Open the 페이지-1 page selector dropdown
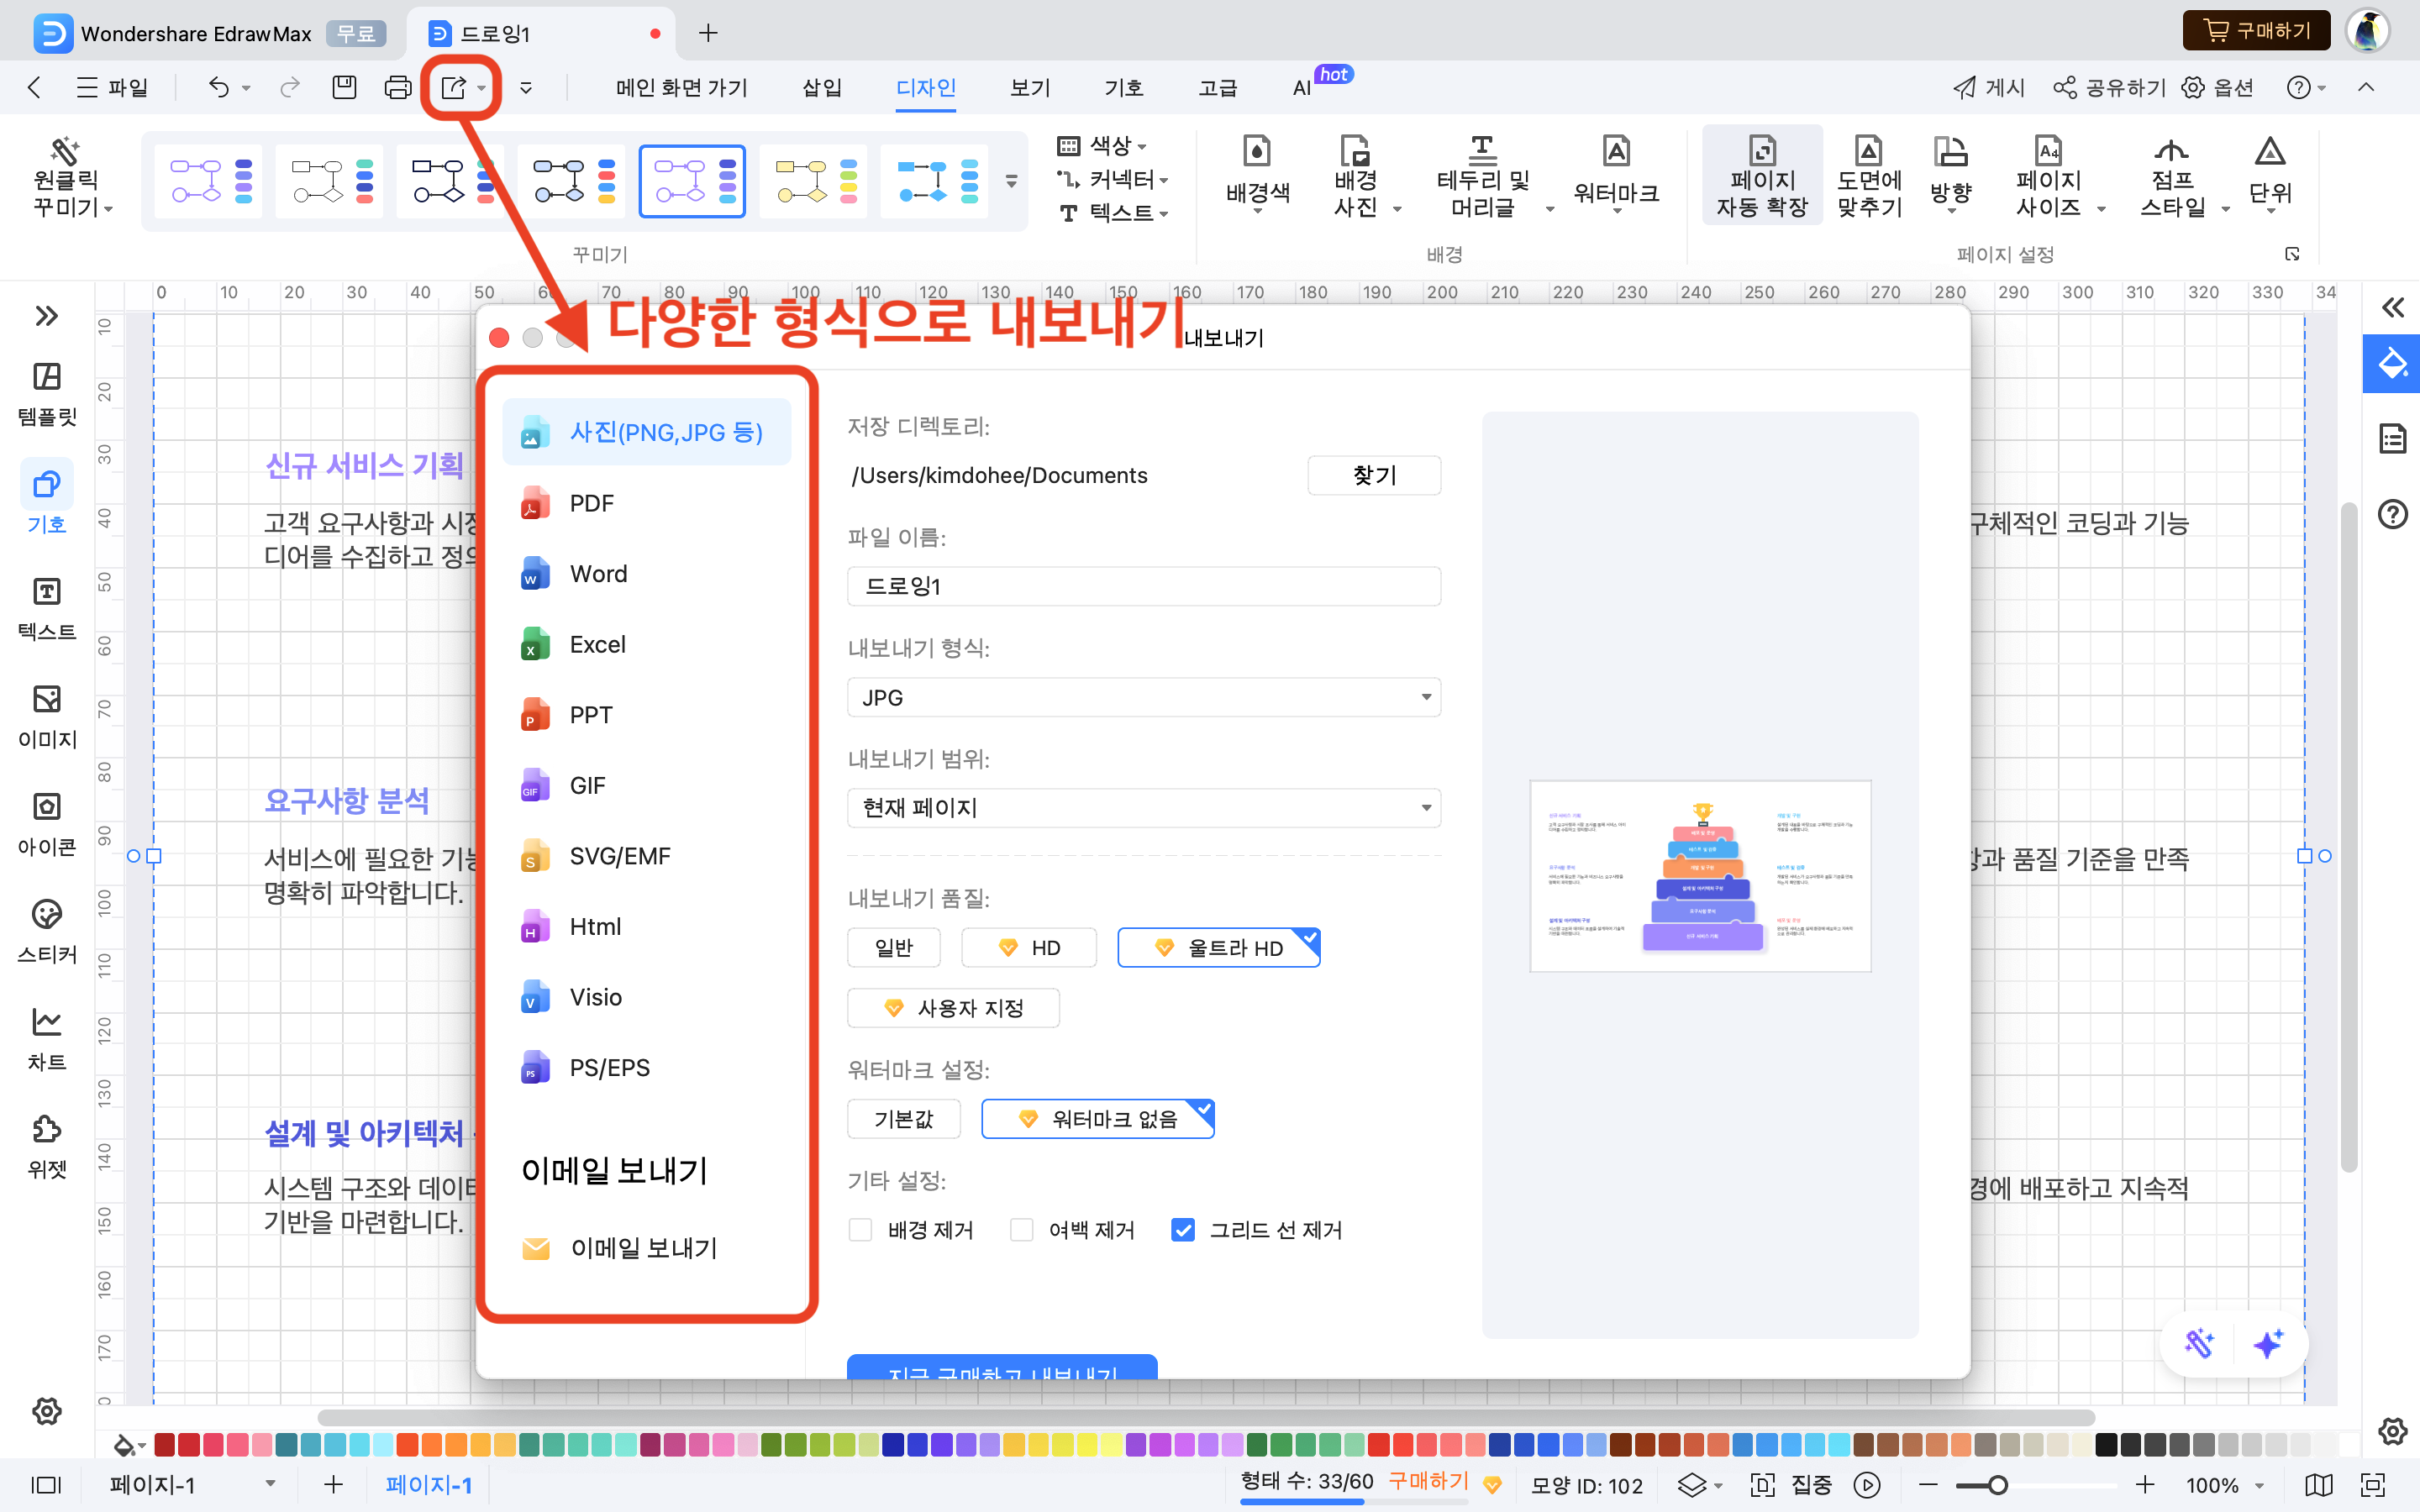This screenshot has width=2420, height=1512. click(270, 1484)
